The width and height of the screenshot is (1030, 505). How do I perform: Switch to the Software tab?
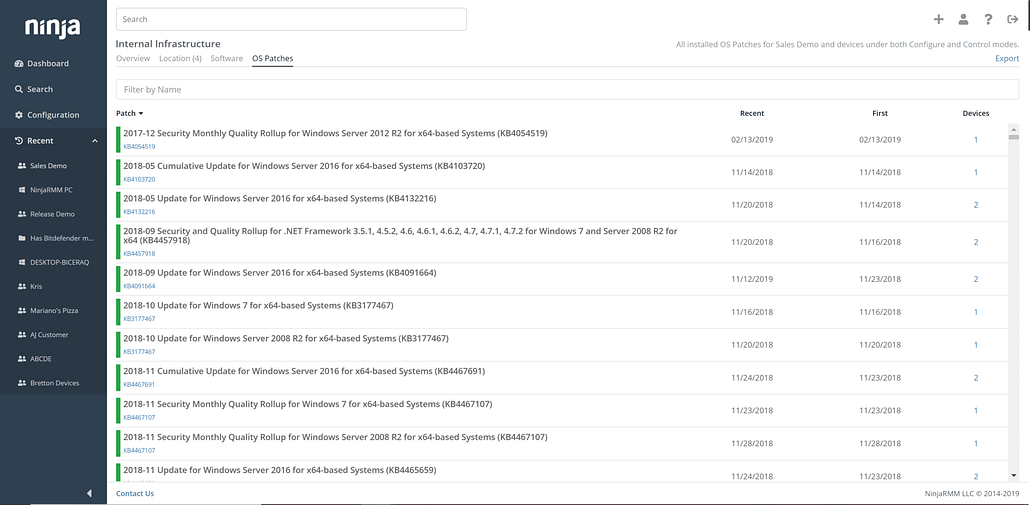click(227, 59)
